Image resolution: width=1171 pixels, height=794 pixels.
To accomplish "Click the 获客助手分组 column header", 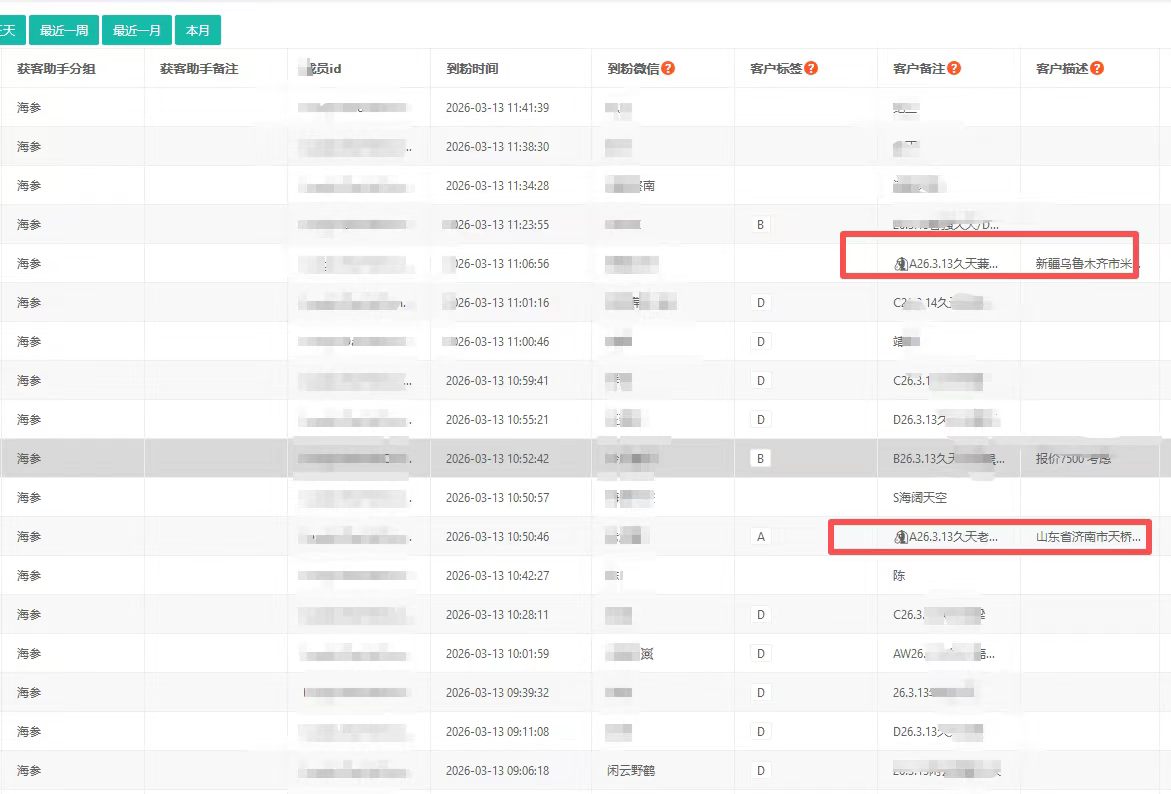I will click(56, 69).
